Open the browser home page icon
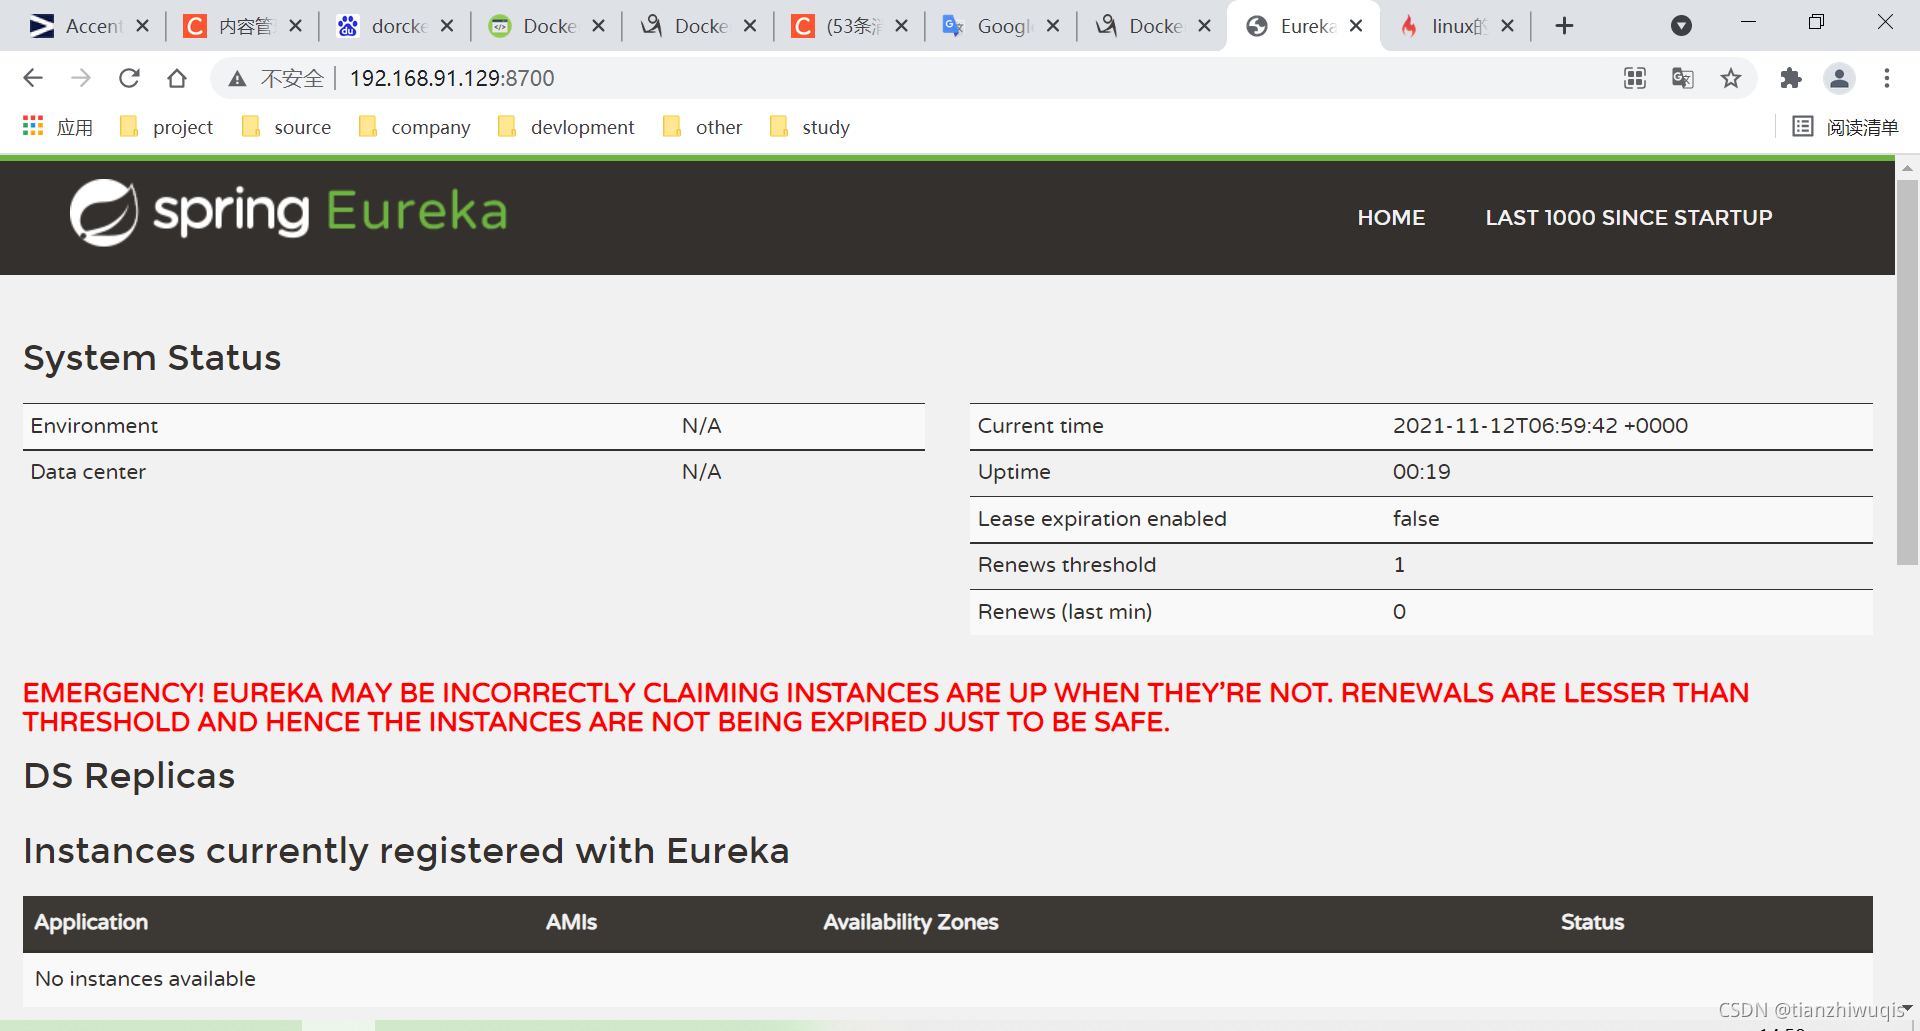The image size is (1920, 1031). (177, 78)
